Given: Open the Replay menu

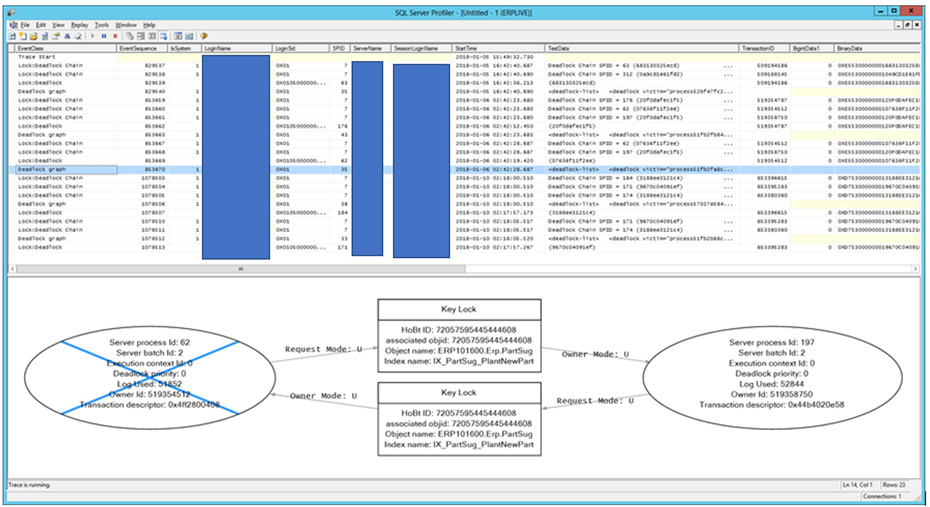Looking at the screenshot, I should 79,25.
